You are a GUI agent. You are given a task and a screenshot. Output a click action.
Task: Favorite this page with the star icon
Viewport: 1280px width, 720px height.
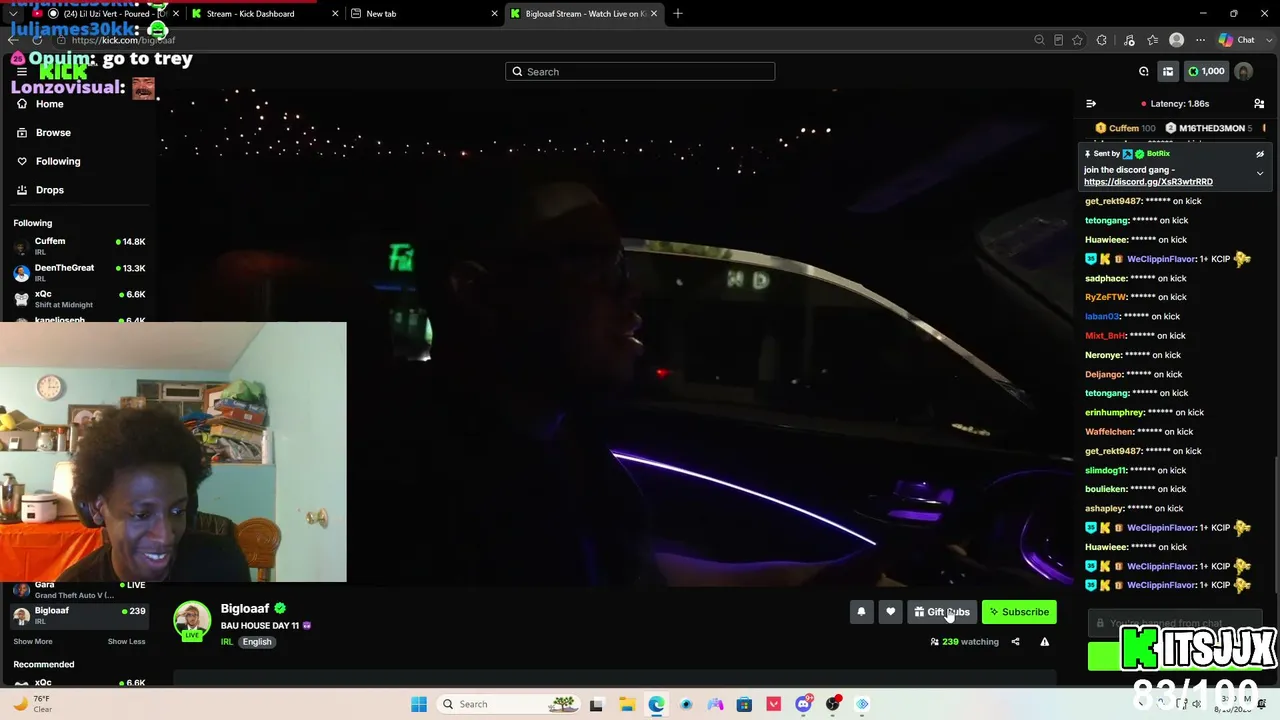(x=1077, y=40)
